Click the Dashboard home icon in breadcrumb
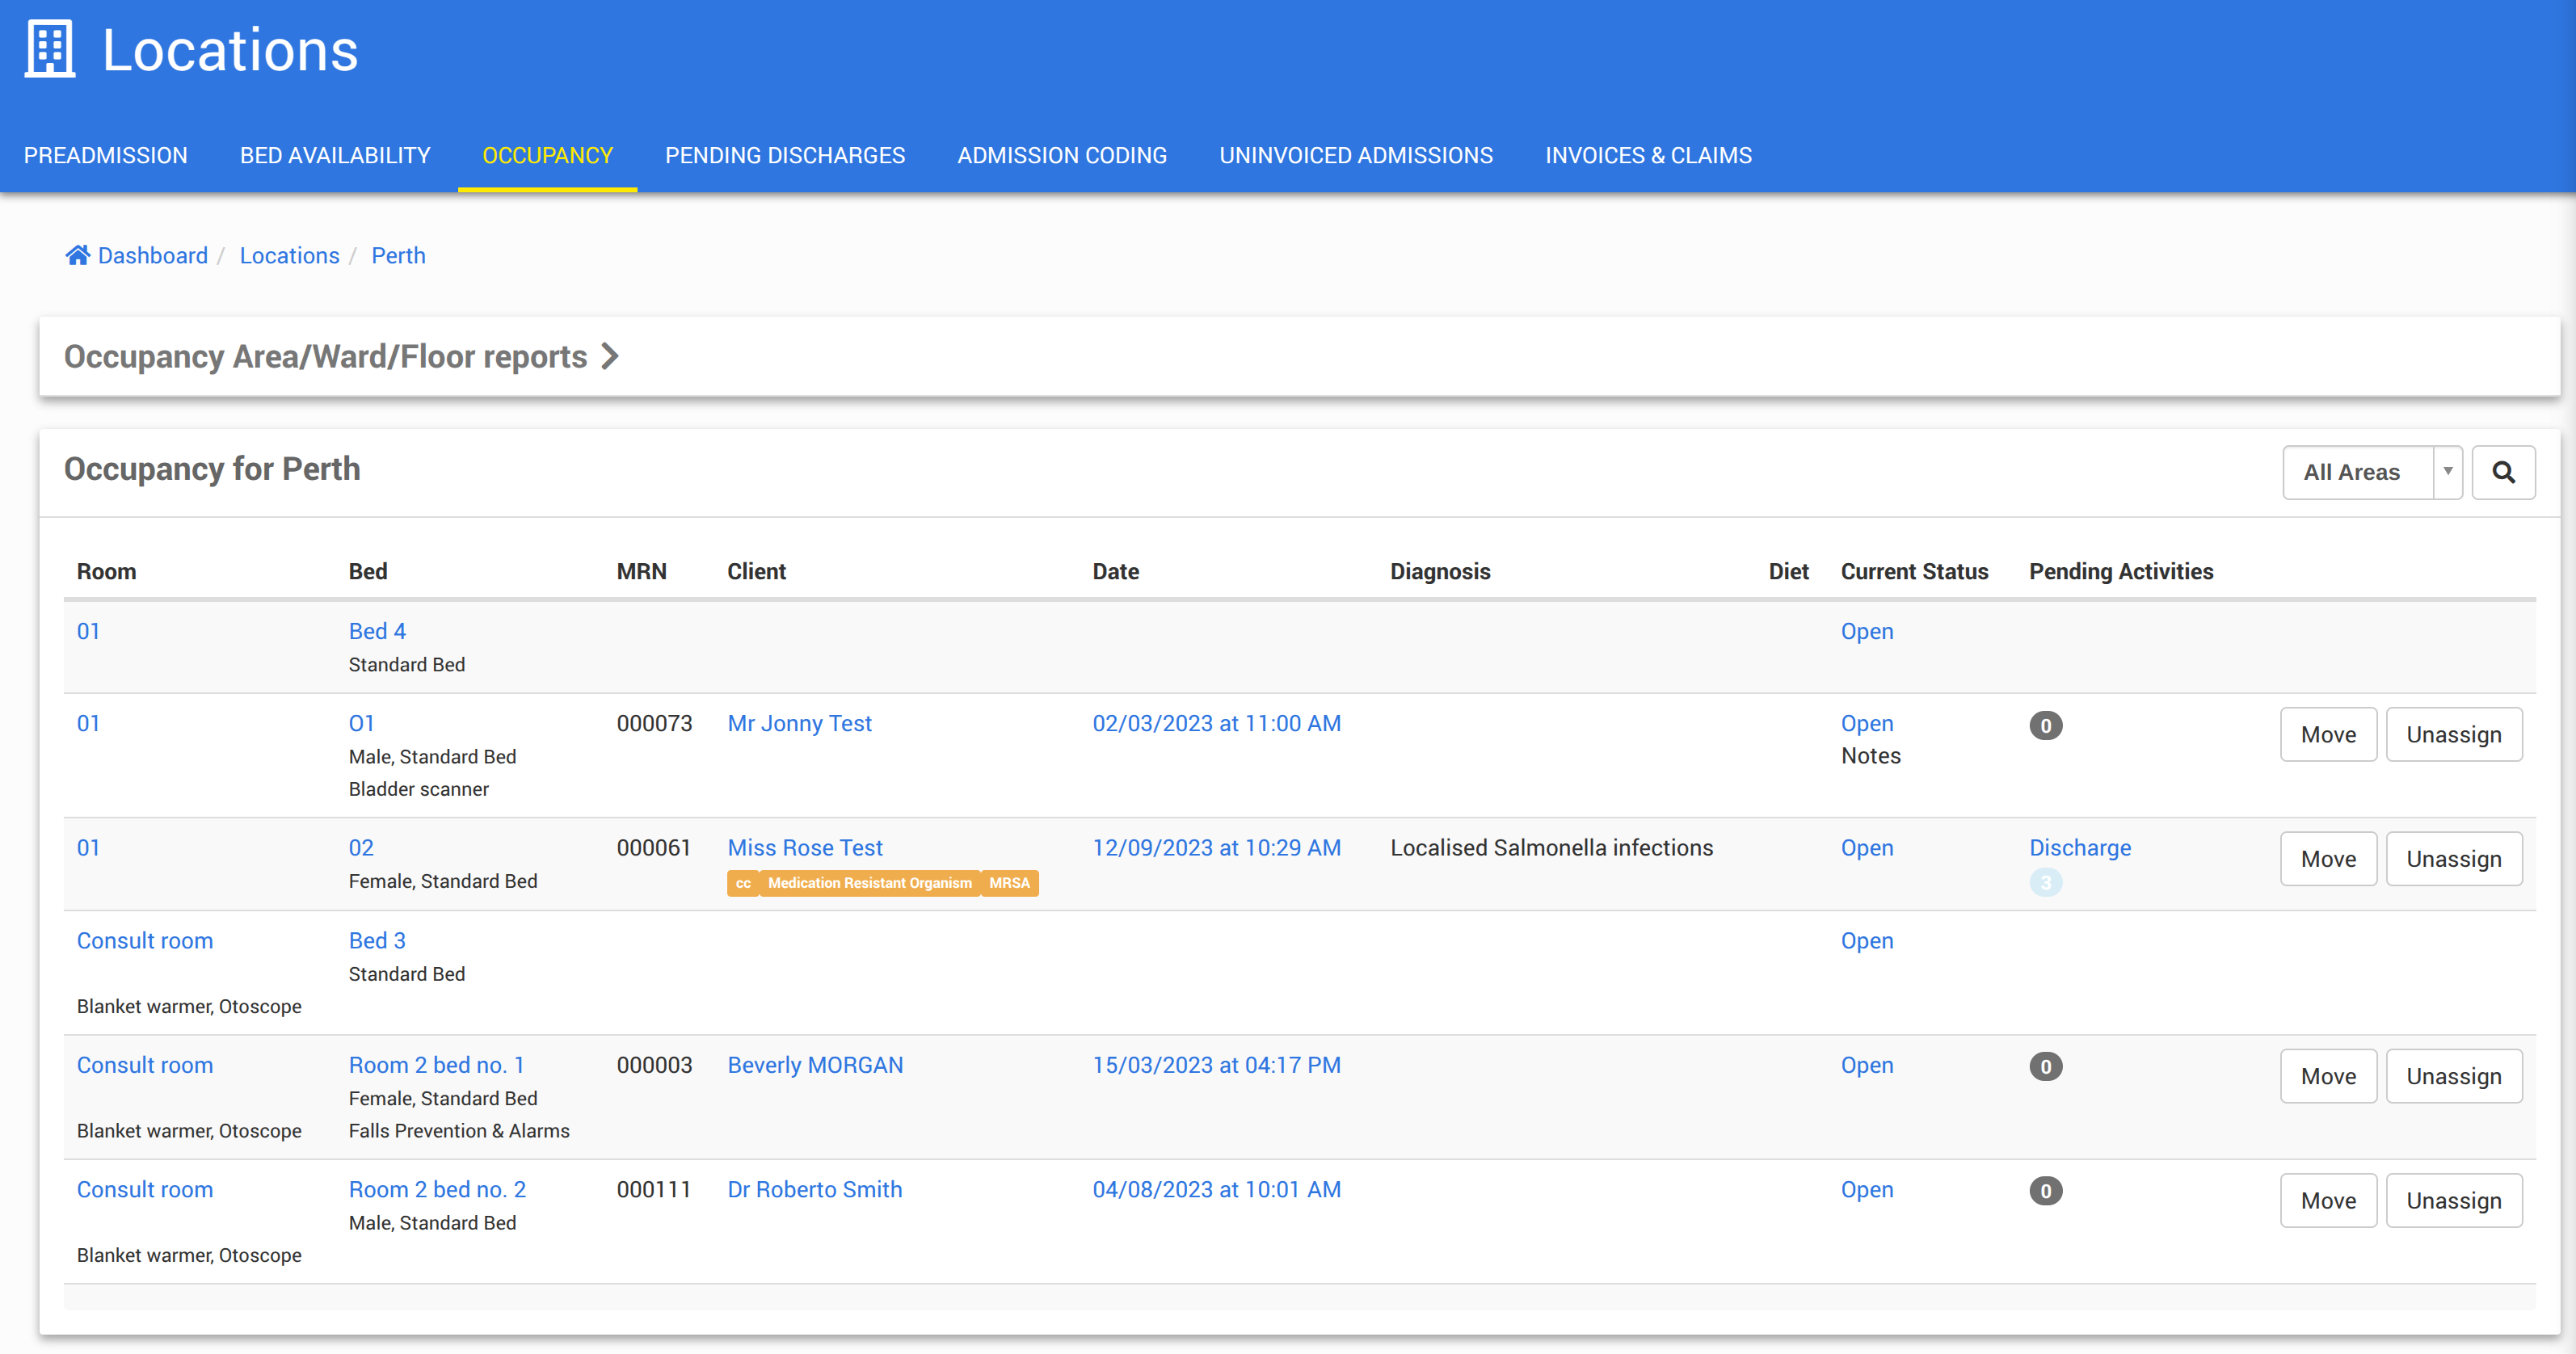 [x=77, y=255]
